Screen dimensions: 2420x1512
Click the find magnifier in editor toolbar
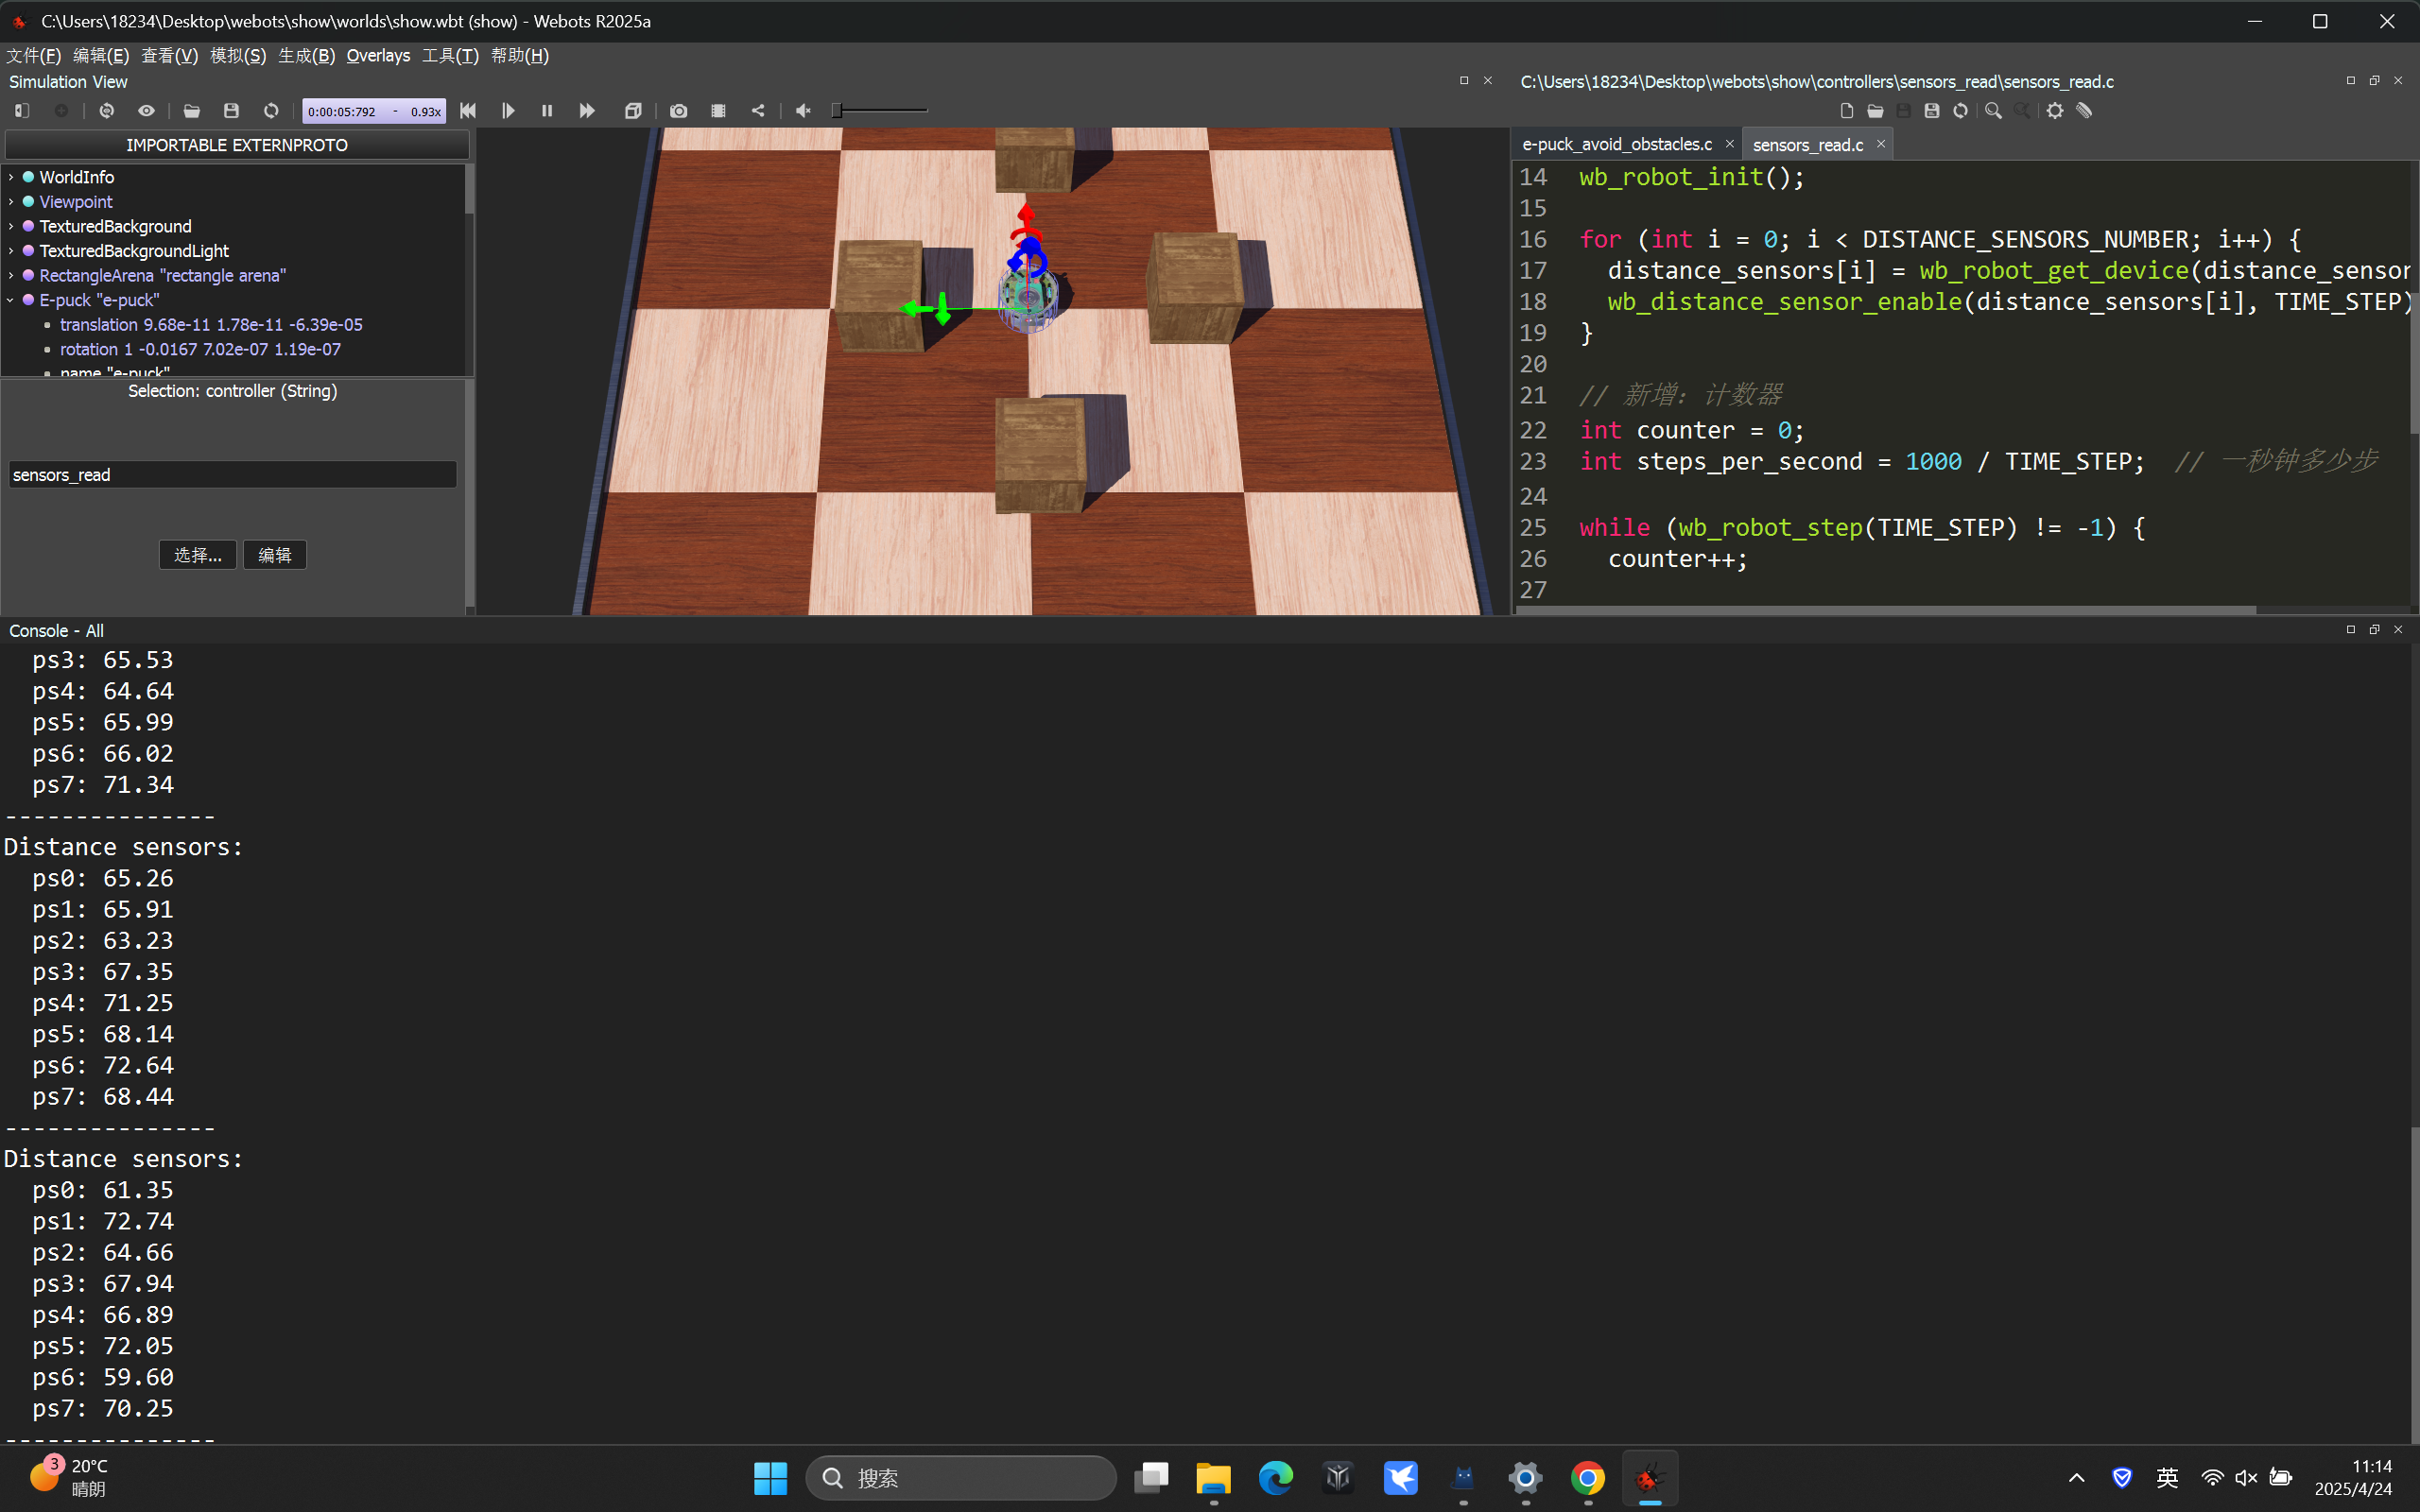pos(1993,111)
